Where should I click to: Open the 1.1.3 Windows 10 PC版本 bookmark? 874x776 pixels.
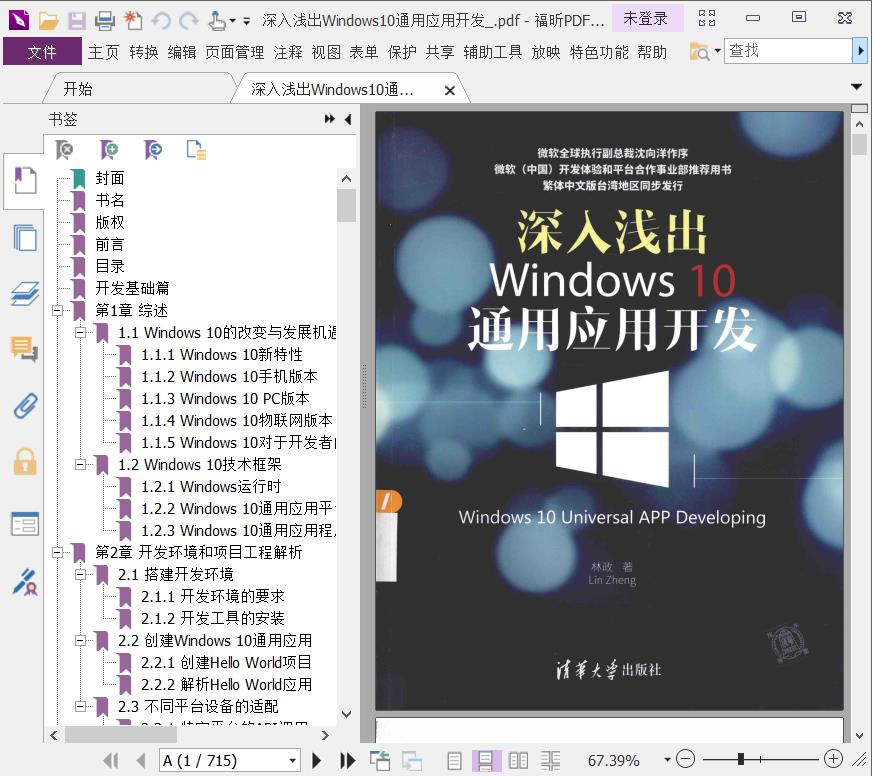[225, 399]
